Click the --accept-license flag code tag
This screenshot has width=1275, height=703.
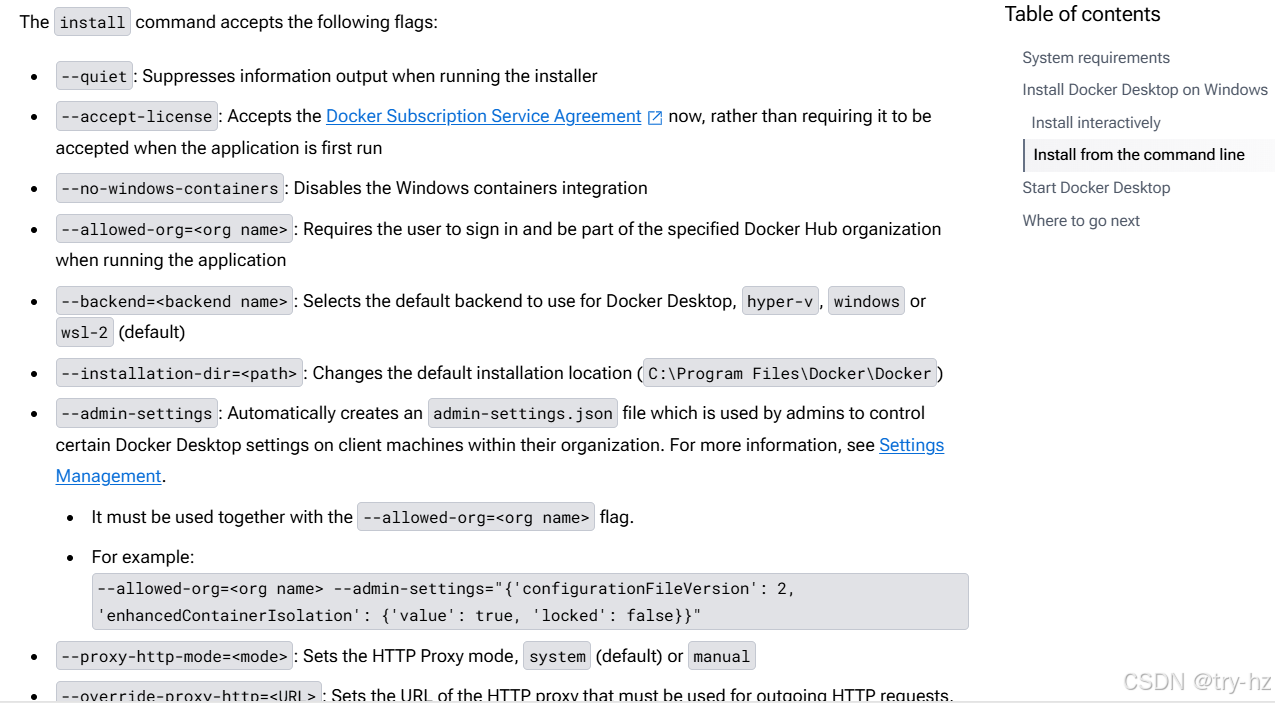click(x=136, y=116)
